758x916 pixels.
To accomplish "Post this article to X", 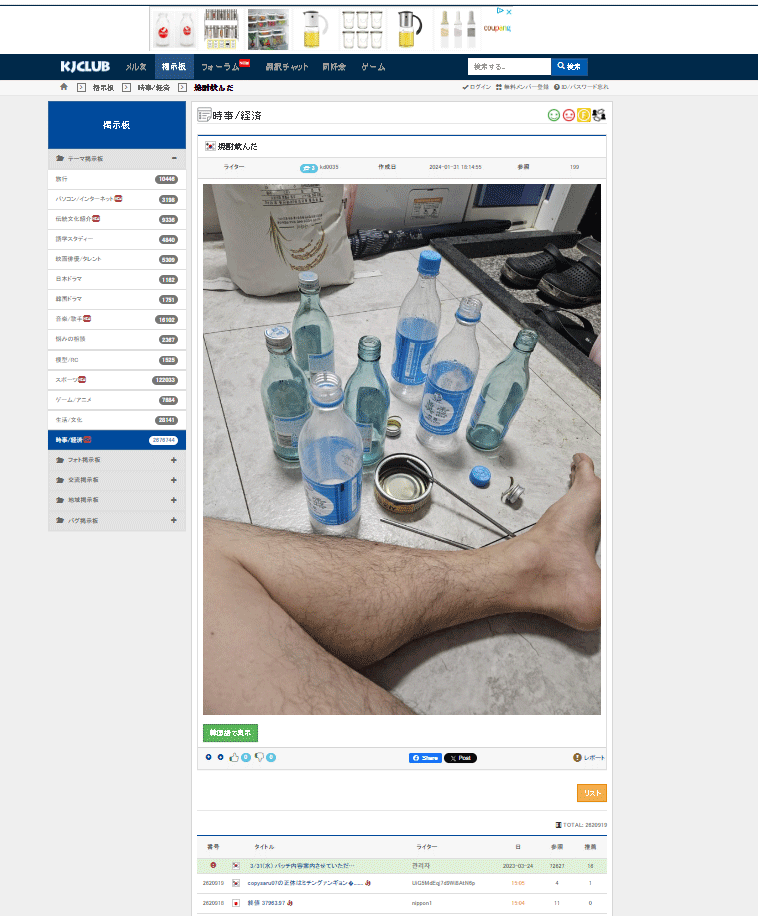I will tap(460, 758).
